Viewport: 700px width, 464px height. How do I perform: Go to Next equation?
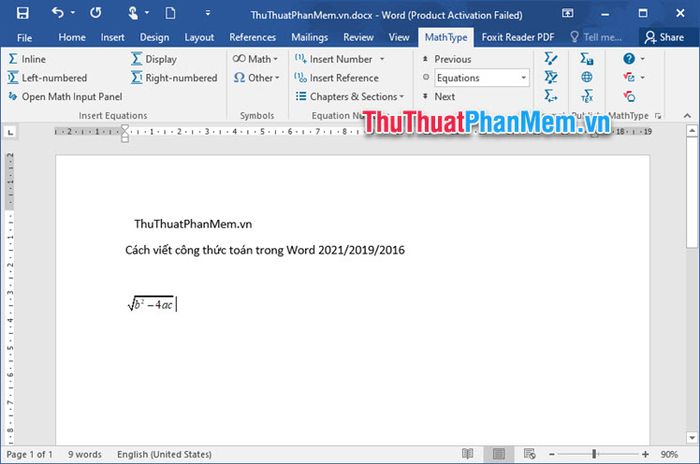(x=438, y=96)
